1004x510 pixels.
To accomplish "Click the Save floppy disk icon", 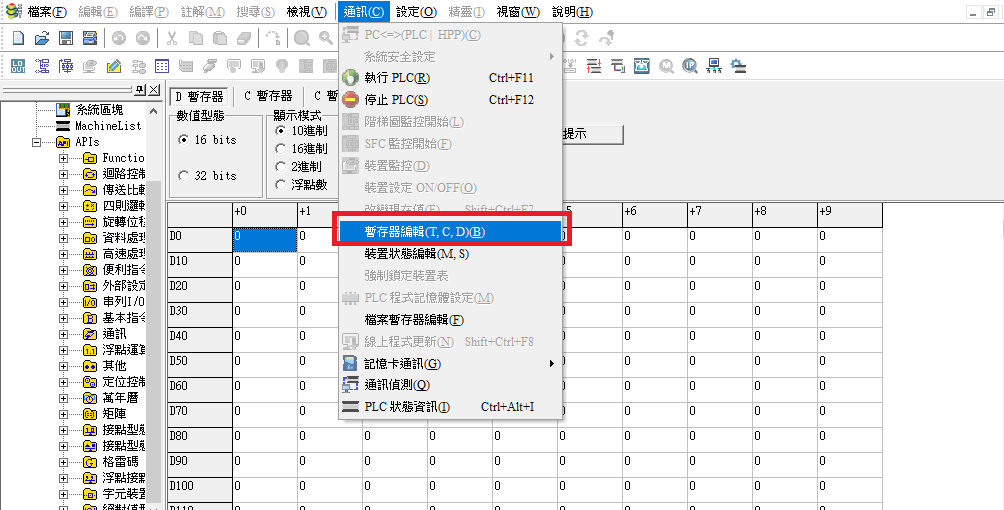I will [66, 38].
